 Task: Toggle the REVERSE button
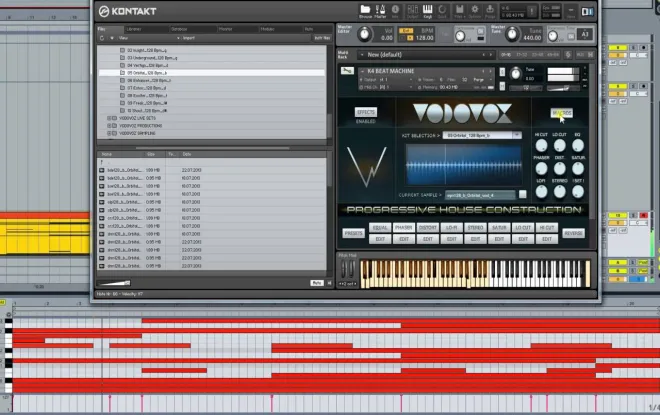[x=573, y=233]
